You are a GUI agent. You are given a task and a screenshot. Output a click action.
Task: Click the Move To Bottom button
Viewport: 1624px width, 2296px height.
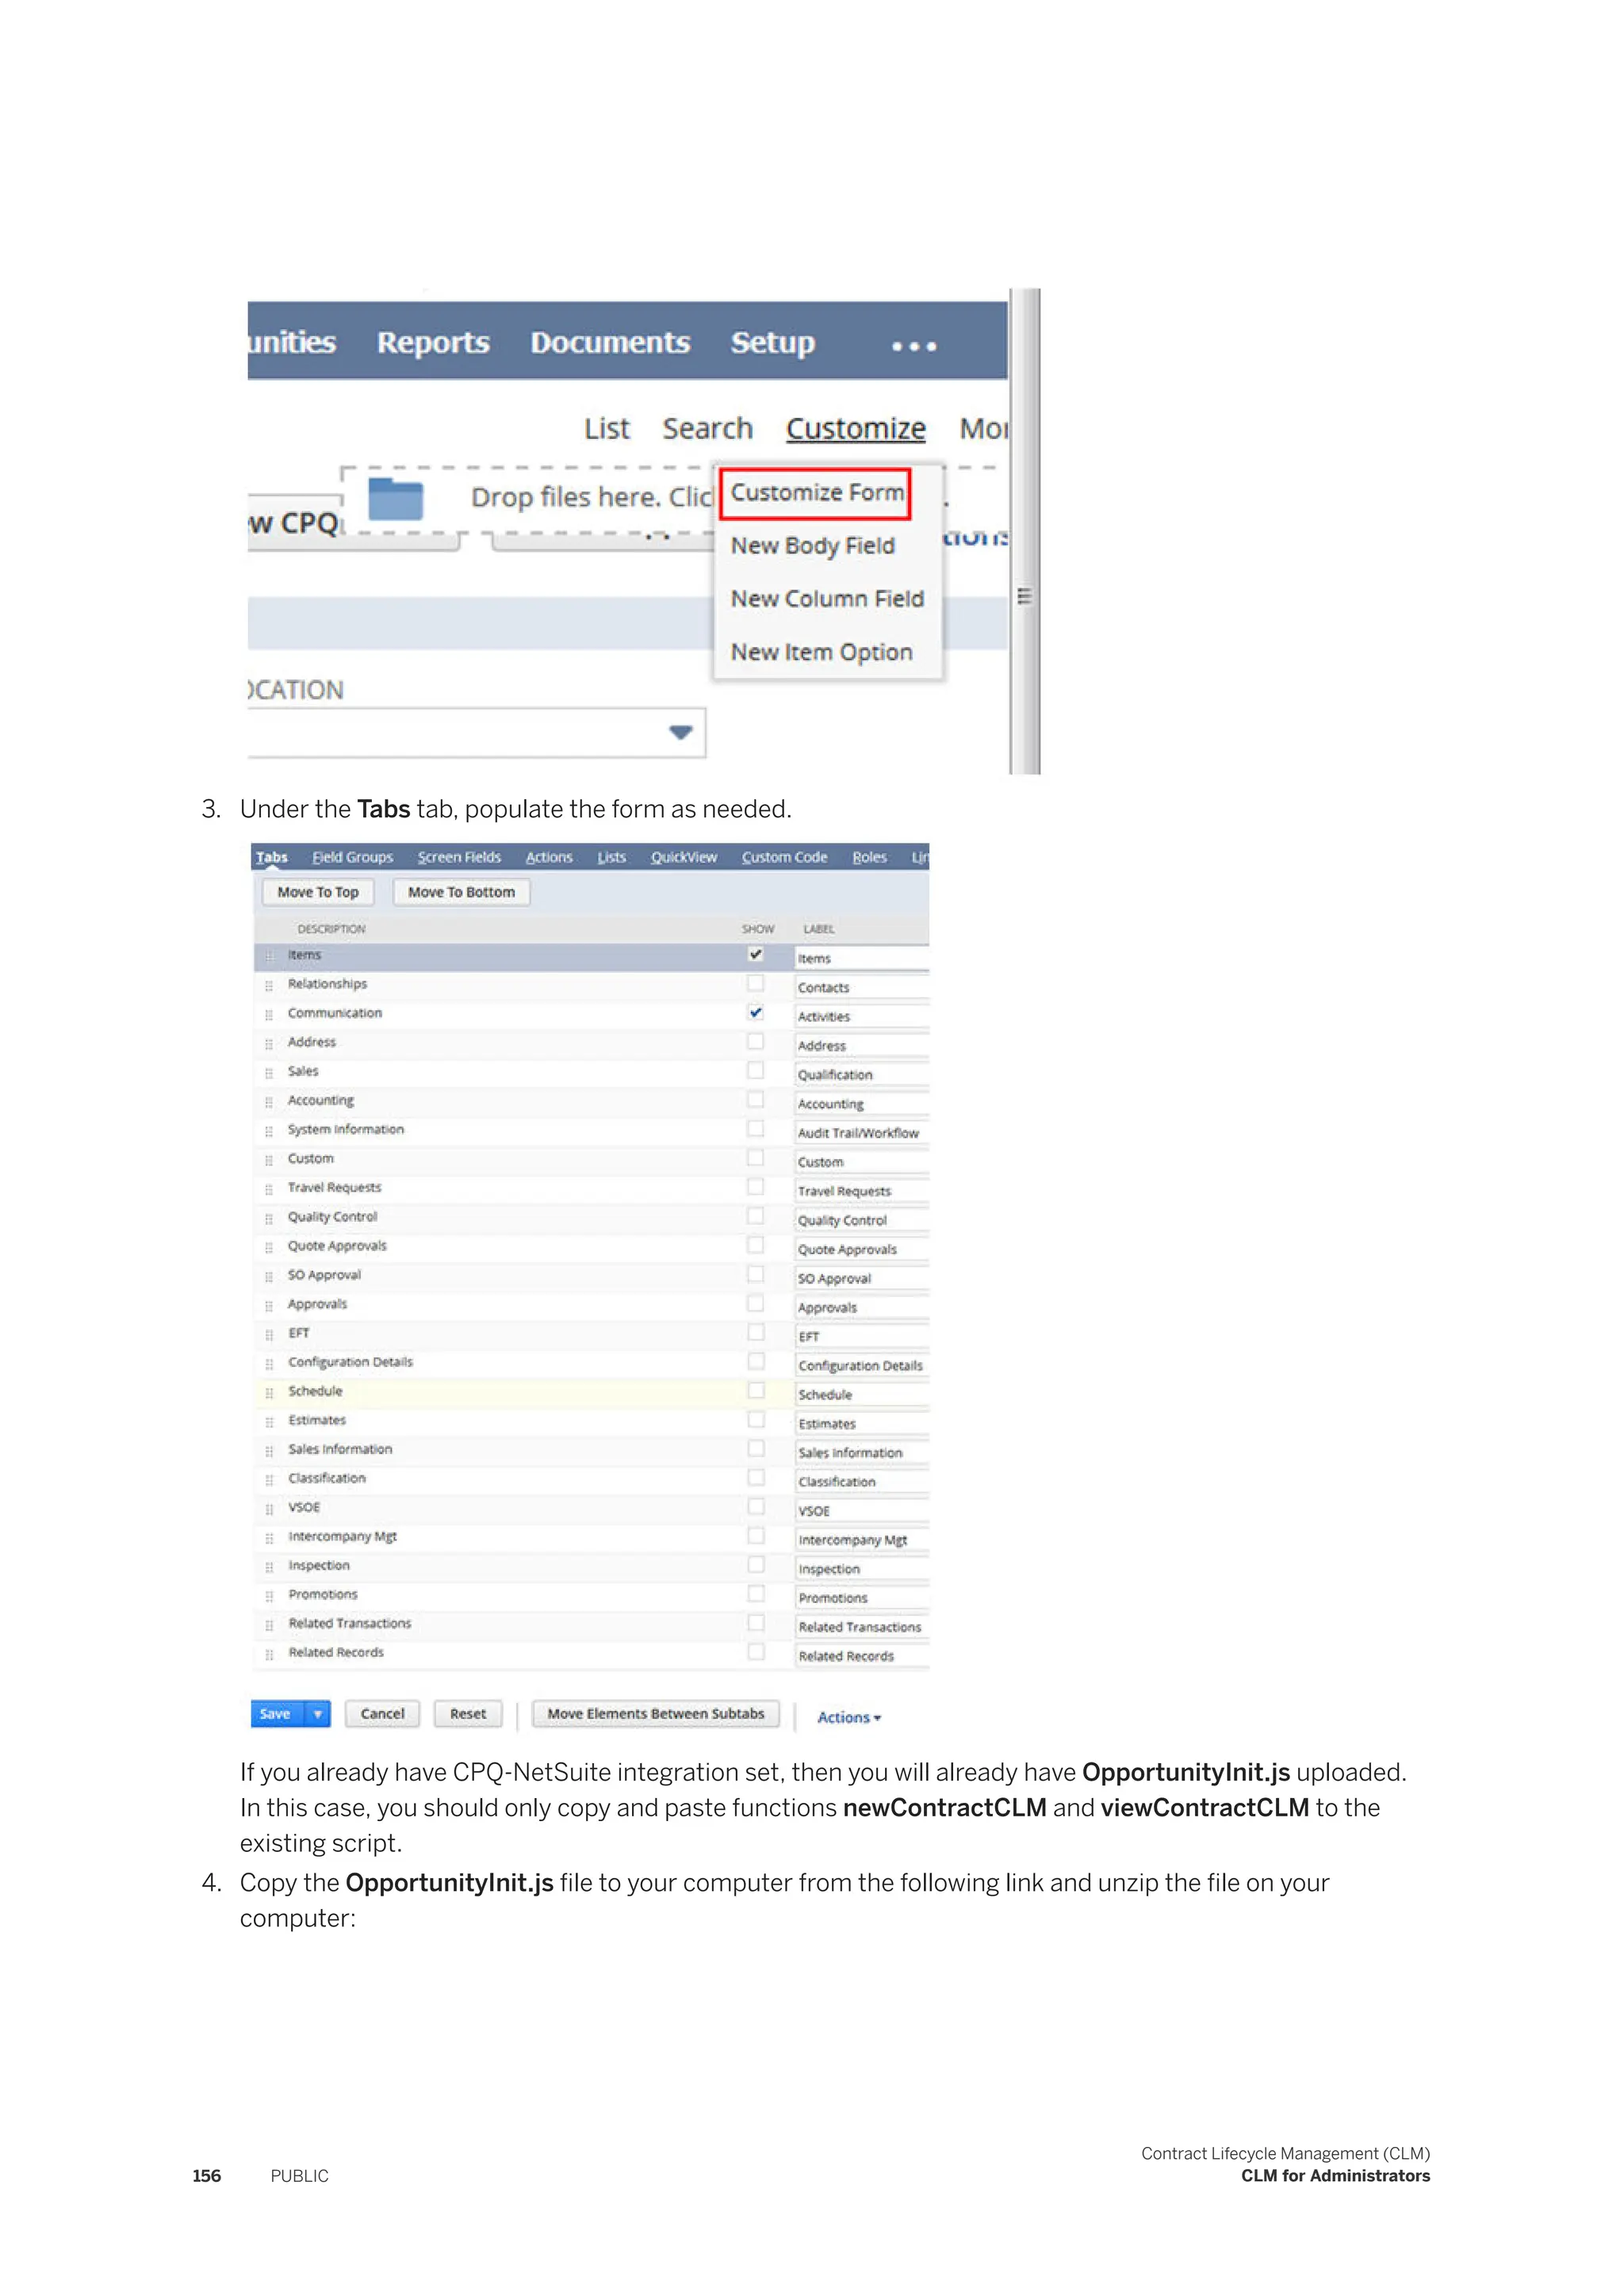(x=461, y=892)
